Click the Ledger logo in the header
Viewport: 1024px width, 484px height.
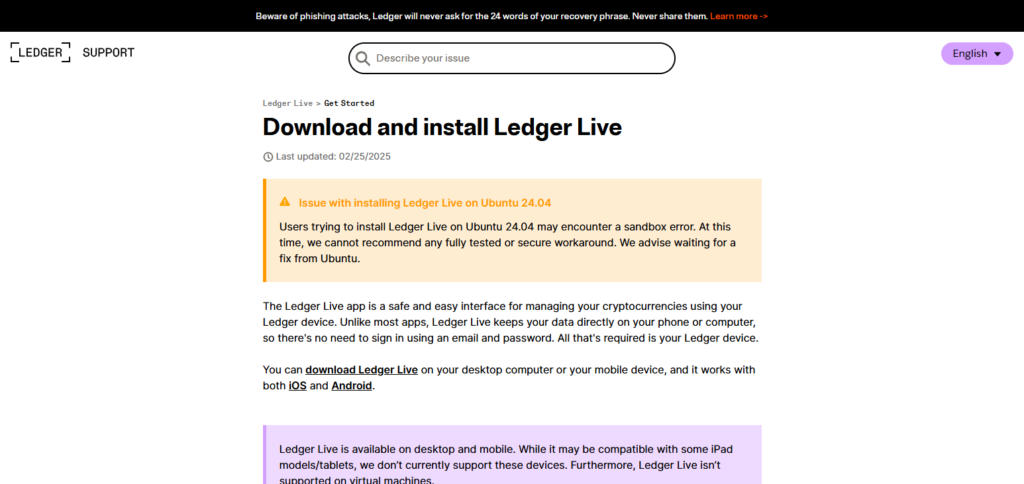point(40,52)
